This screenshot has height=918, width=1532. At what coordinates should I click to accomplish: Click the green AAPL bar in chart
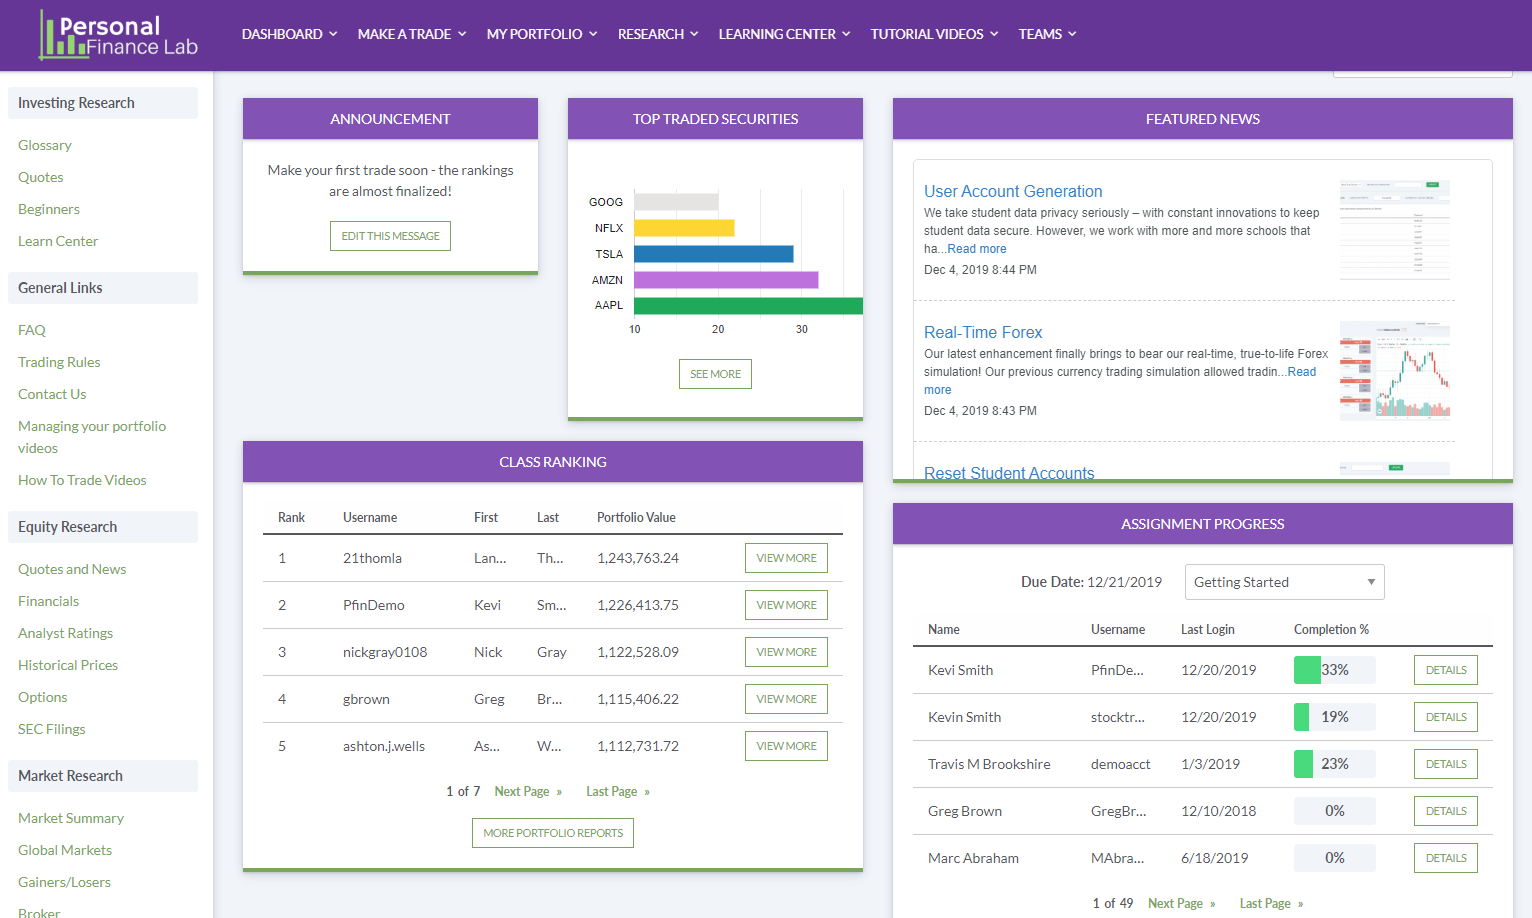coord(748,305)
